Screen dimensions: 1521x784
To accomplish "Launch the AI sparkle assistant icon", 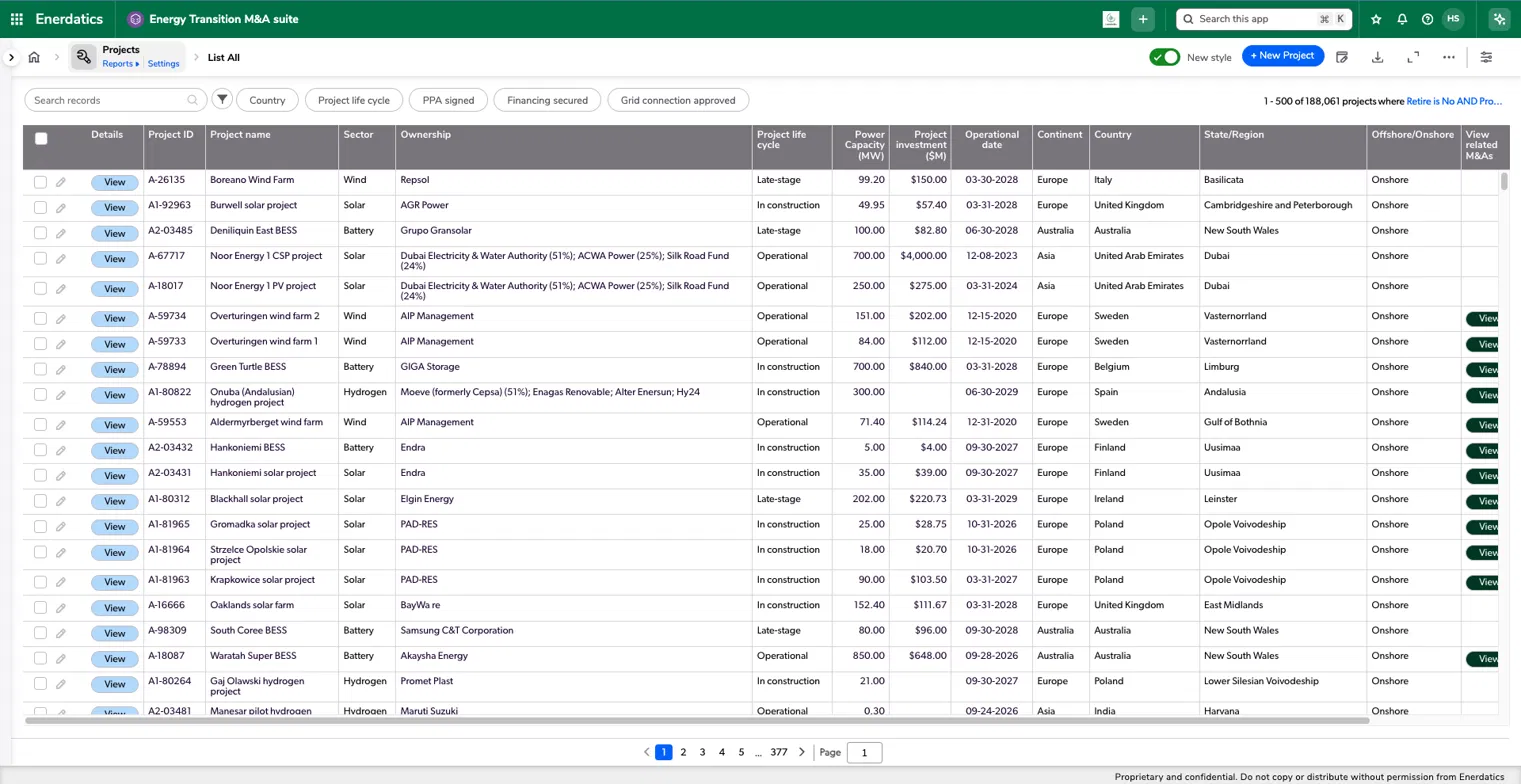I will click(1498, 19).
